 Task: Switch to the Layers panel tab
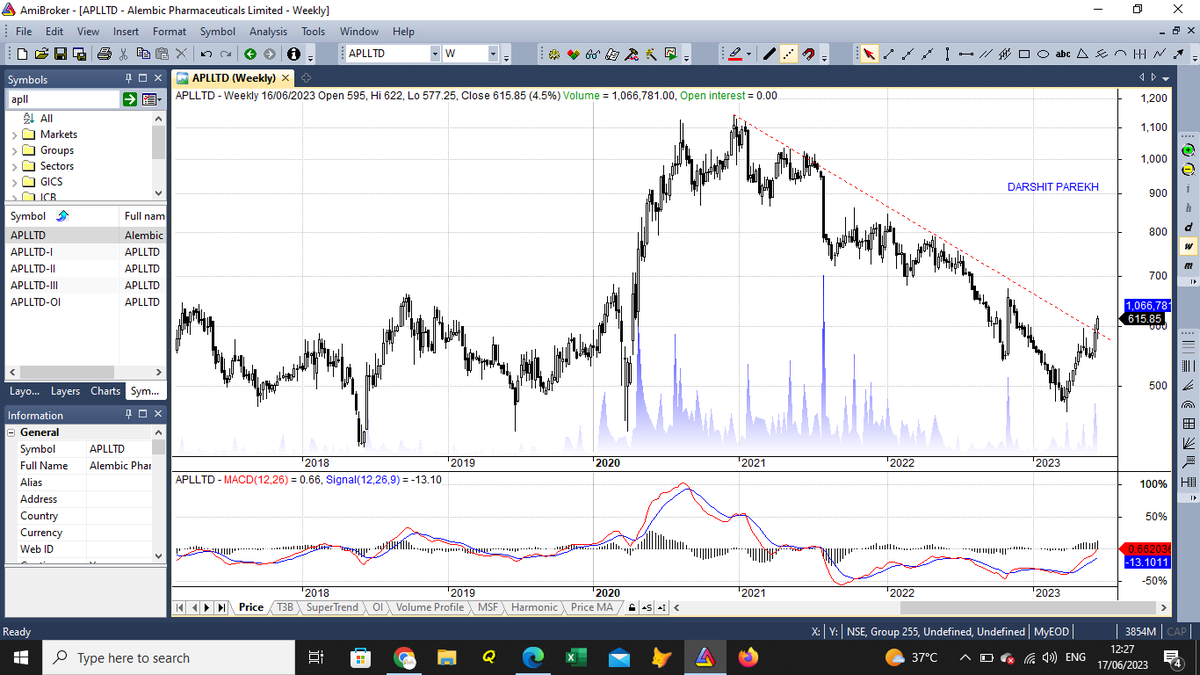point(65,391)
